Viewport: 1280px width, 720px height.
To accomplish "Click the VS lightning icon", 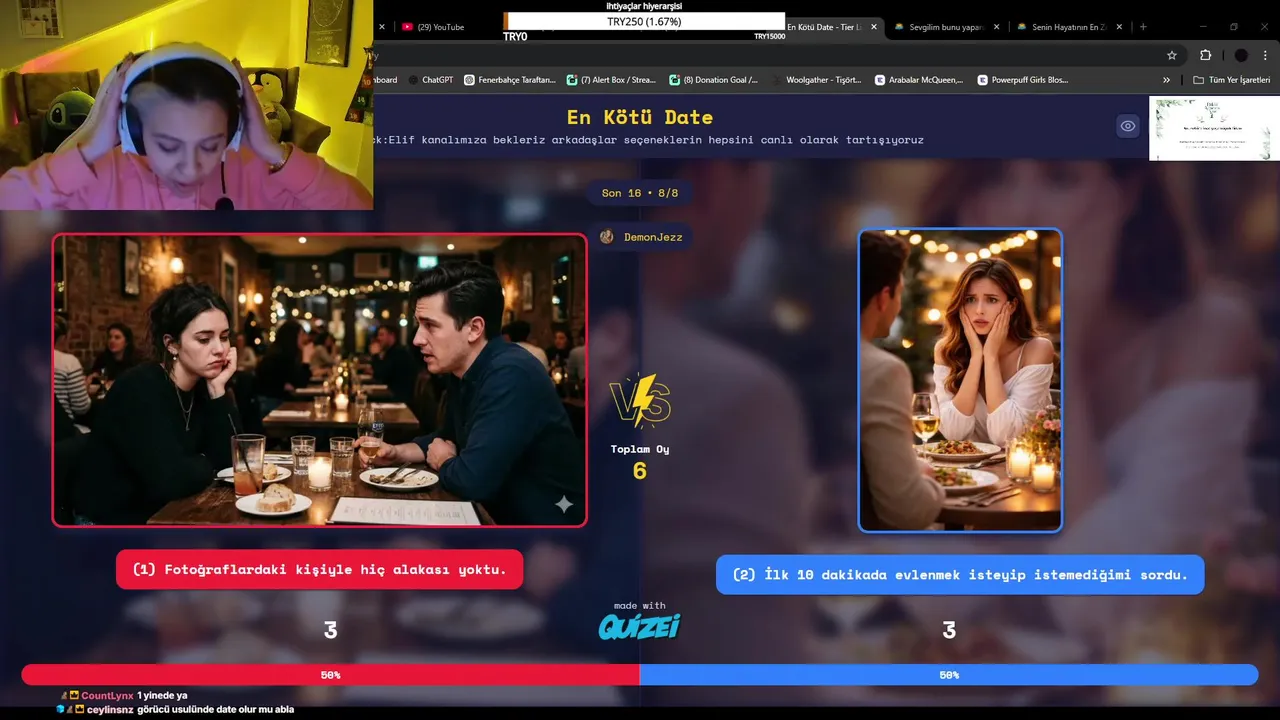I will click(x=640, y=400).
